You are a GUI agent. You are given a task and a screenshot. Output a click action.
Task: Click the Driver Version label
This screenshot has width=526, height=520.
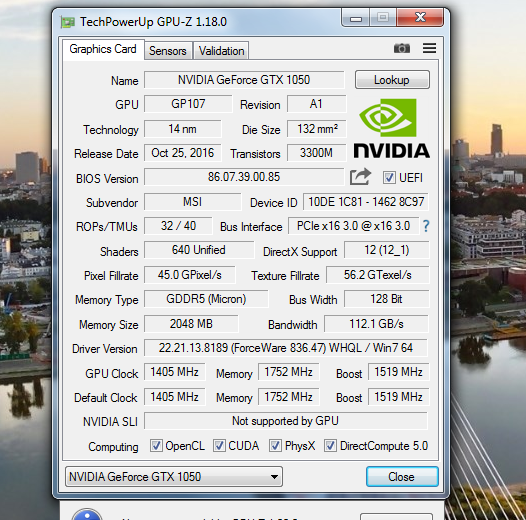(x=105, y=349)
